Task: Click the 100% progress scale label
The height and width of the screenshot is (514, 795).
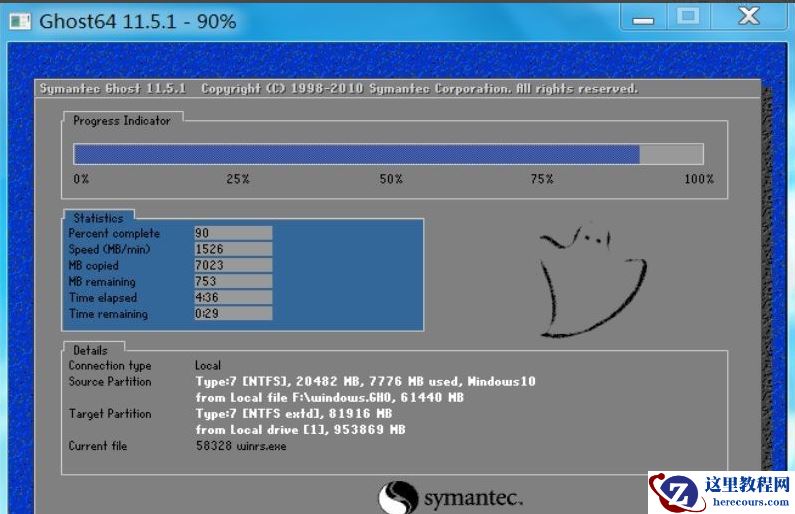Action: tap(699, 179)
